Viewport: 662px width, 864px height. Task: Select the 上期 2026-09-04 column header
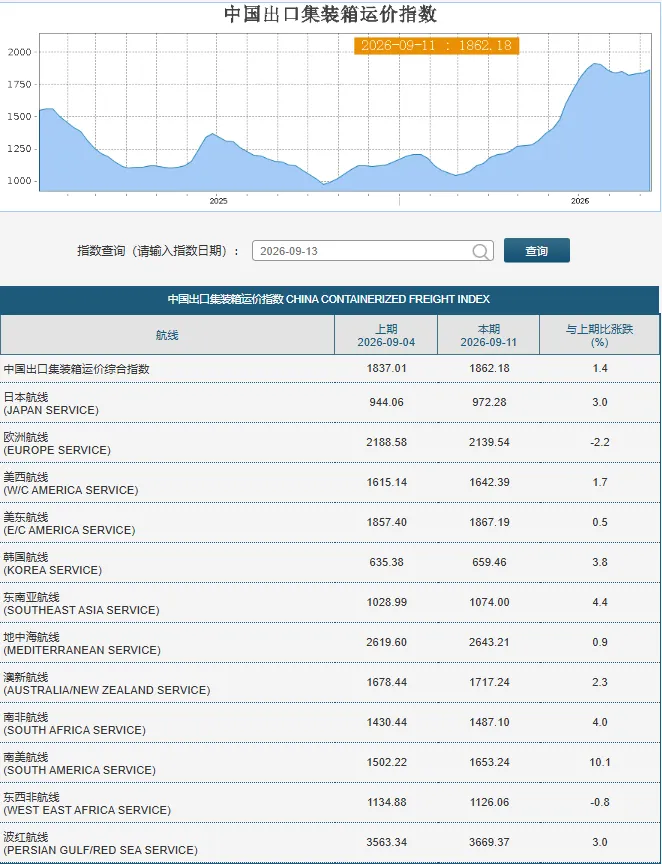386,335
